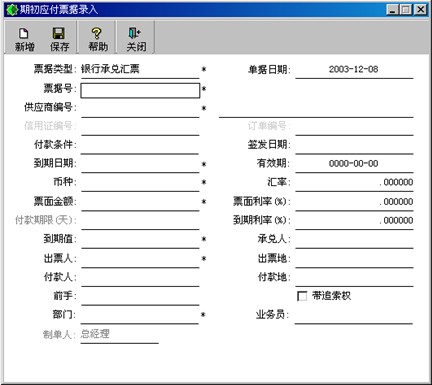432x385 pixels.
Task: Click the 业务员 field
Action: pyautogui.click(x=354, y=315)
